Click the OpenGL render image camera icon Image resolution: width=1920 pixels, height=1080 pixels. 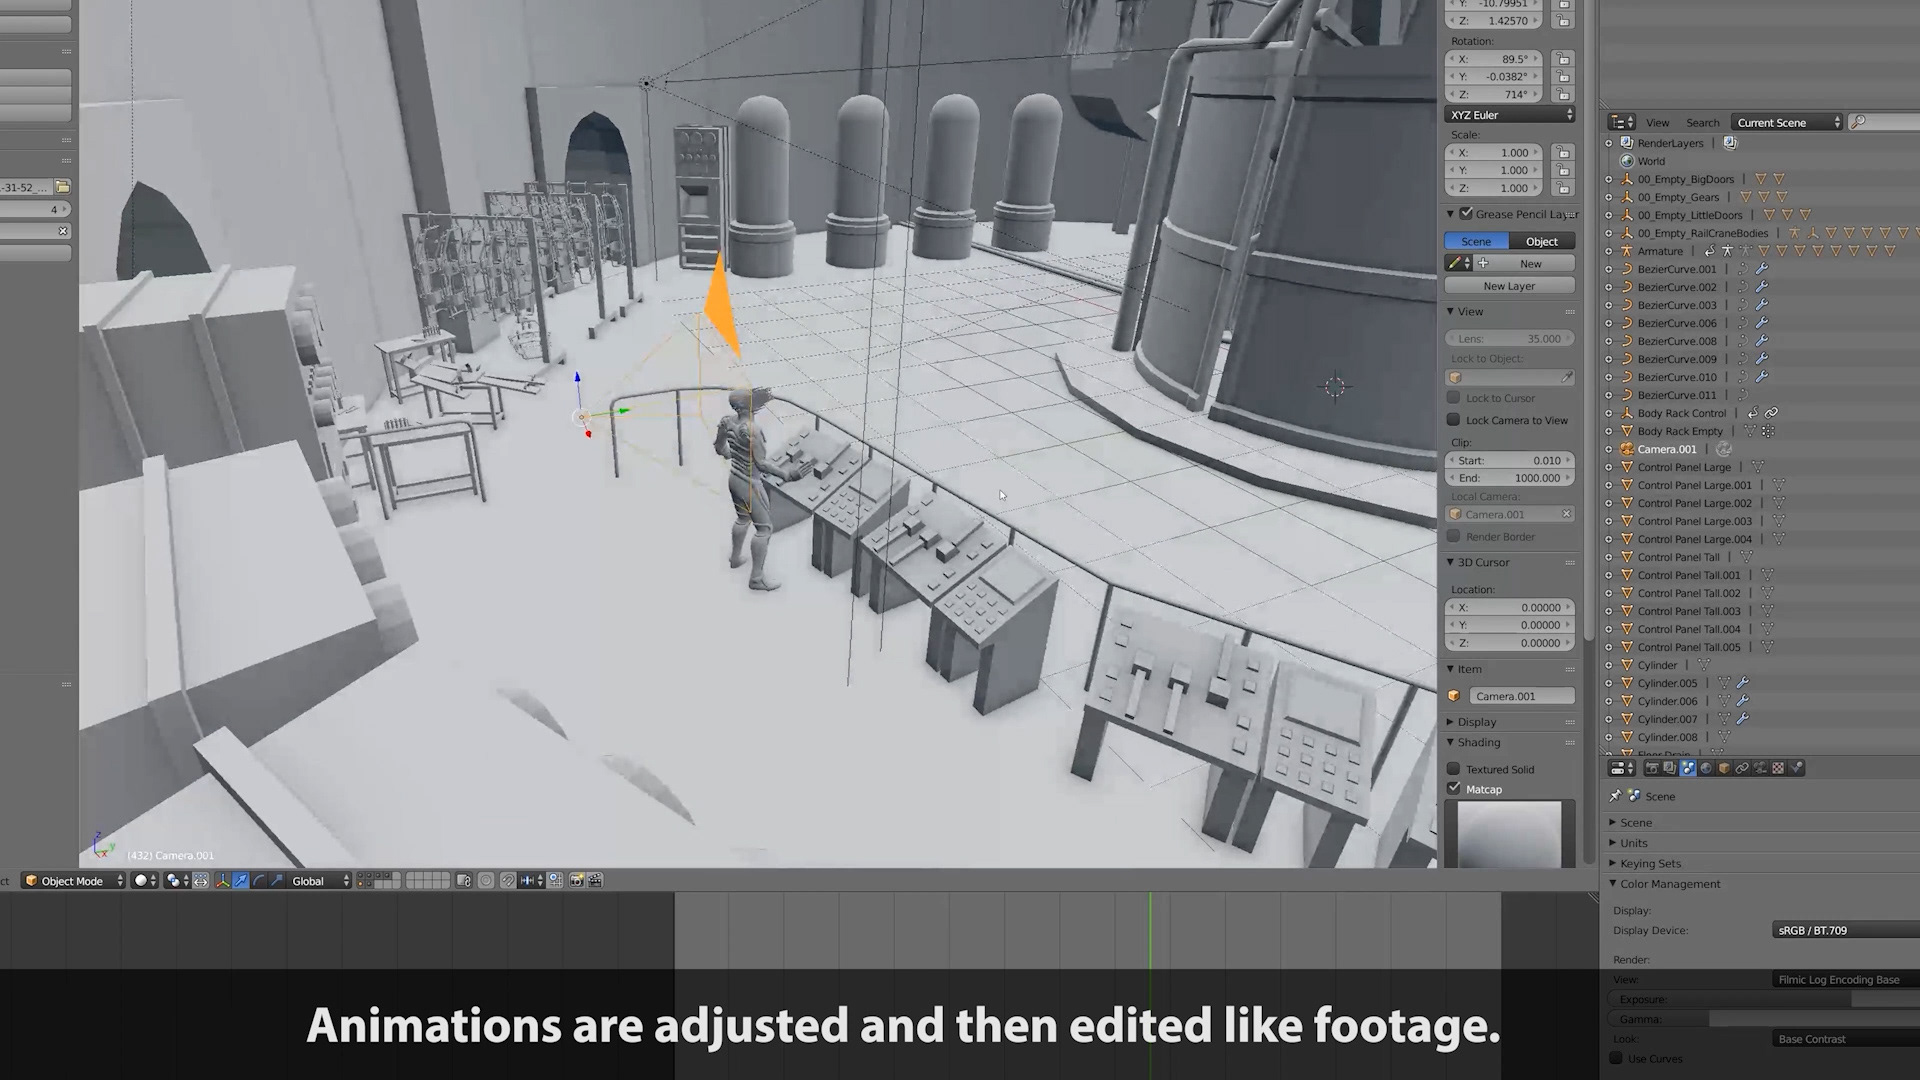point(576,880)
